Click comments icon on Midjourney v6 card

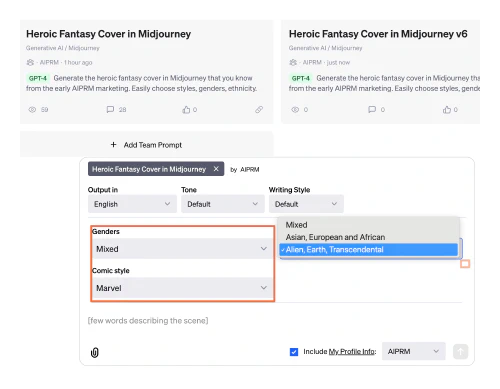372,109
